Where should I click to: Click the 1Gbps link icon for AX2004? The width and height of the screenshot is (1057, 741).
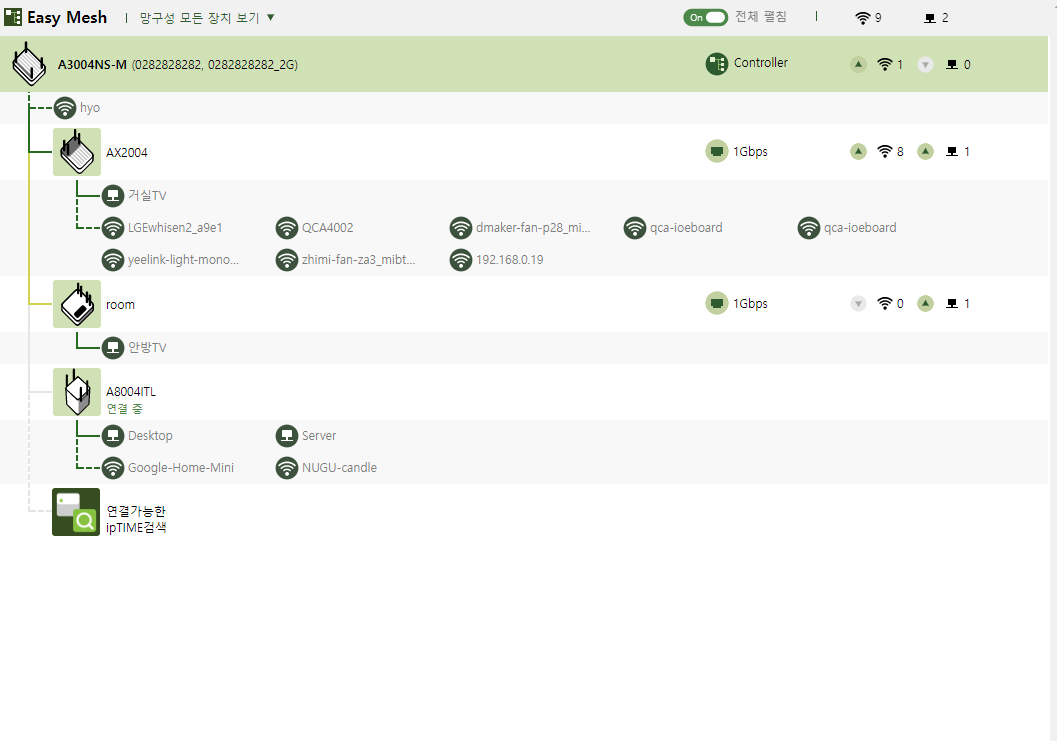click(717, 152)
